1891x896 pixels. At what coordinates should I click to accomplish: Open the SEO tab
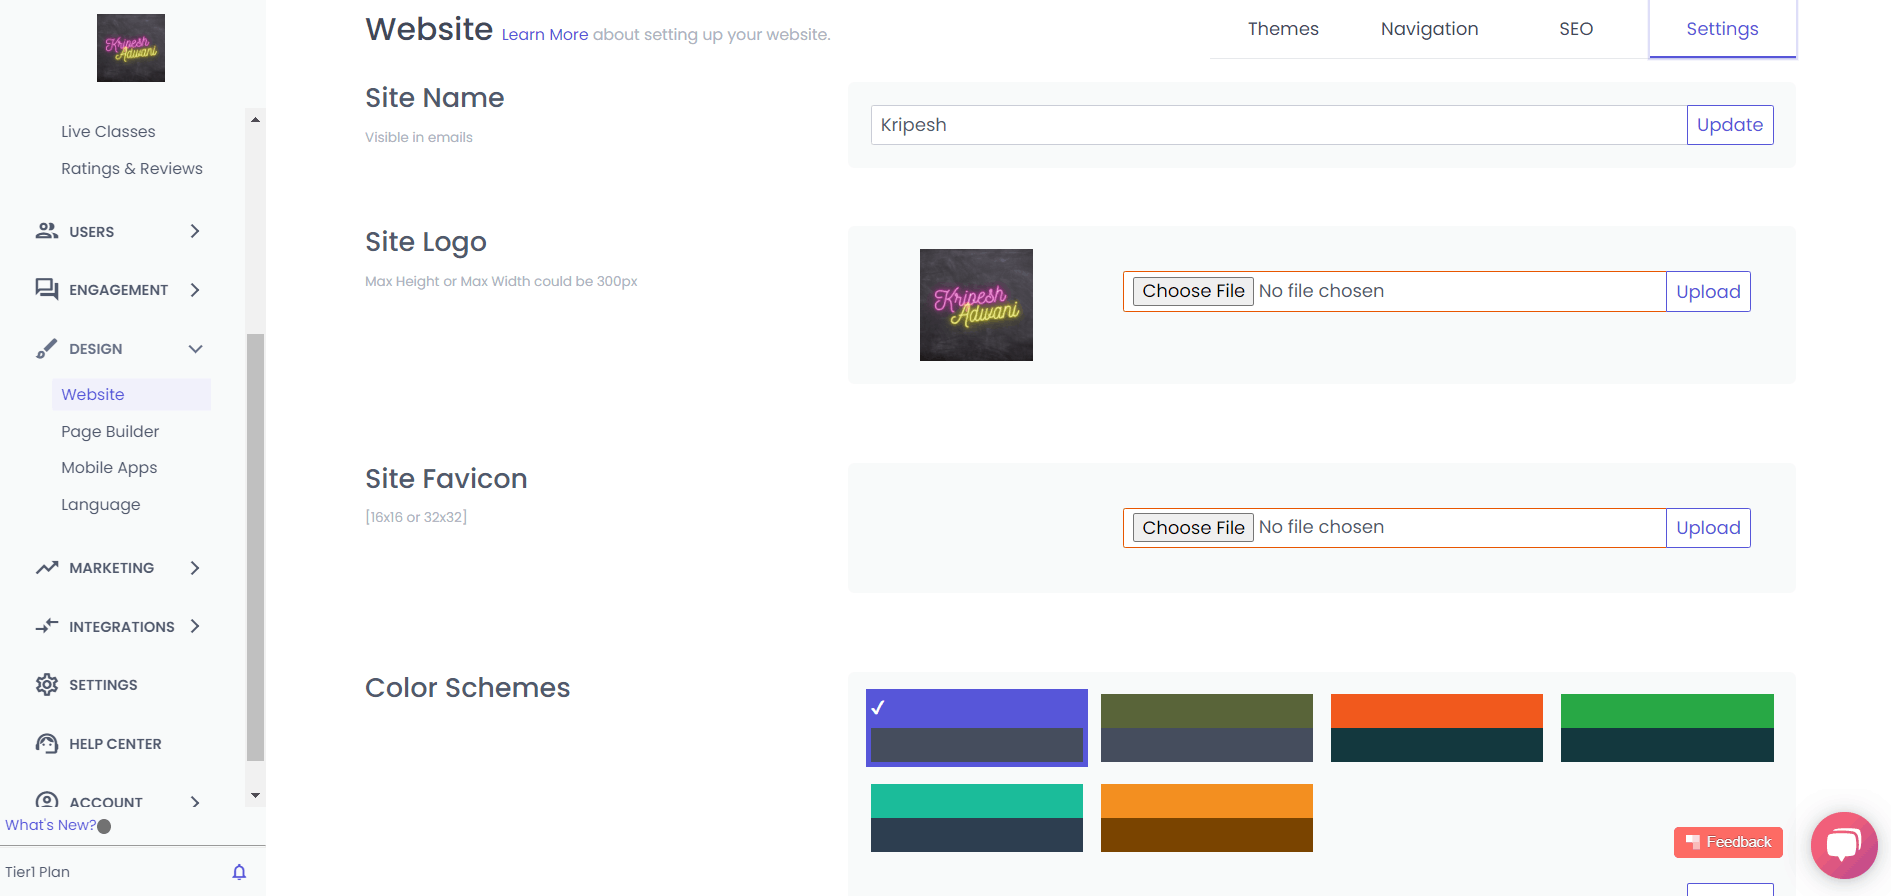(x=1575, y=29)
